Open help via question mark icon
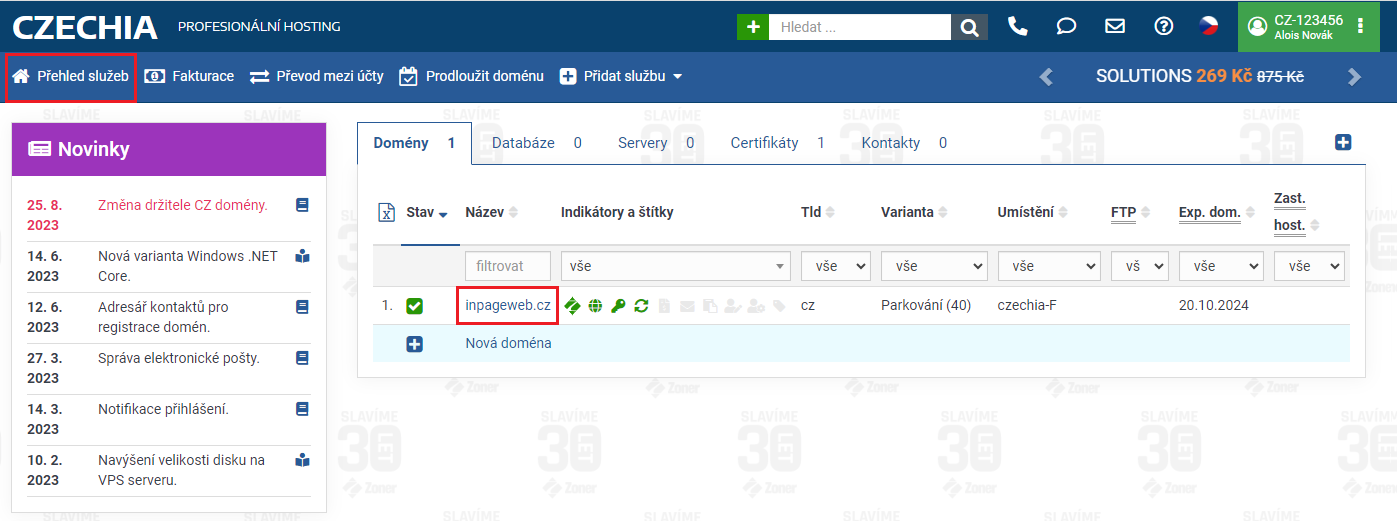Image resolution: width=1397 pixels, height=521 pixels. point(1163,27)
